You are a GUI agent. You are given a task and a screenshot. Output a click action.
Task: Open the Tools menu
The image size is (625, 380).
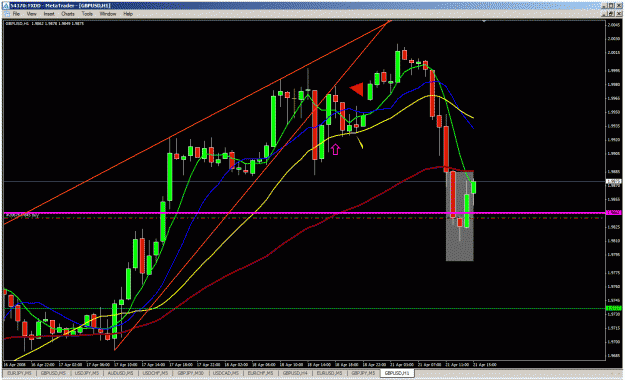pyautogui.click(x=87, y=14)
